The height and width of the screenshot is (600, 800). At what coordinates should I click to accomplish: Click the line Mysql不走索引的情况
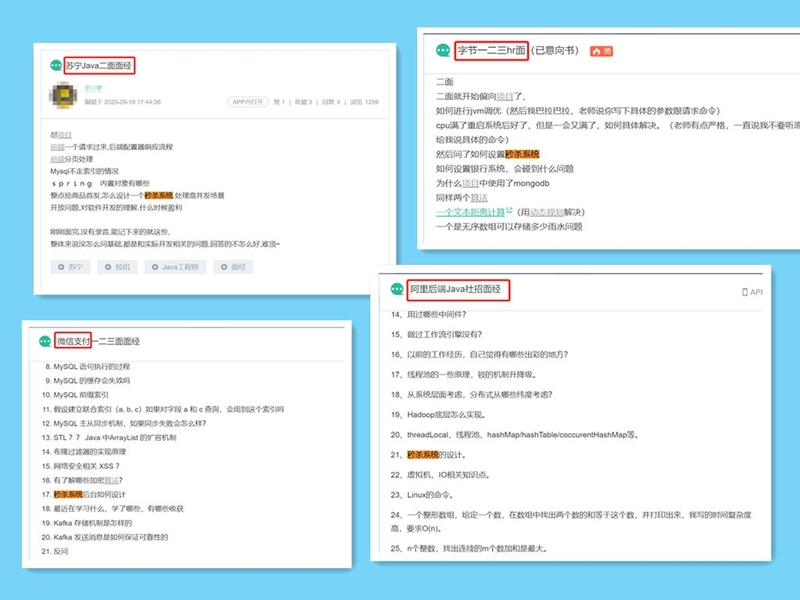[x=84, y=171]
